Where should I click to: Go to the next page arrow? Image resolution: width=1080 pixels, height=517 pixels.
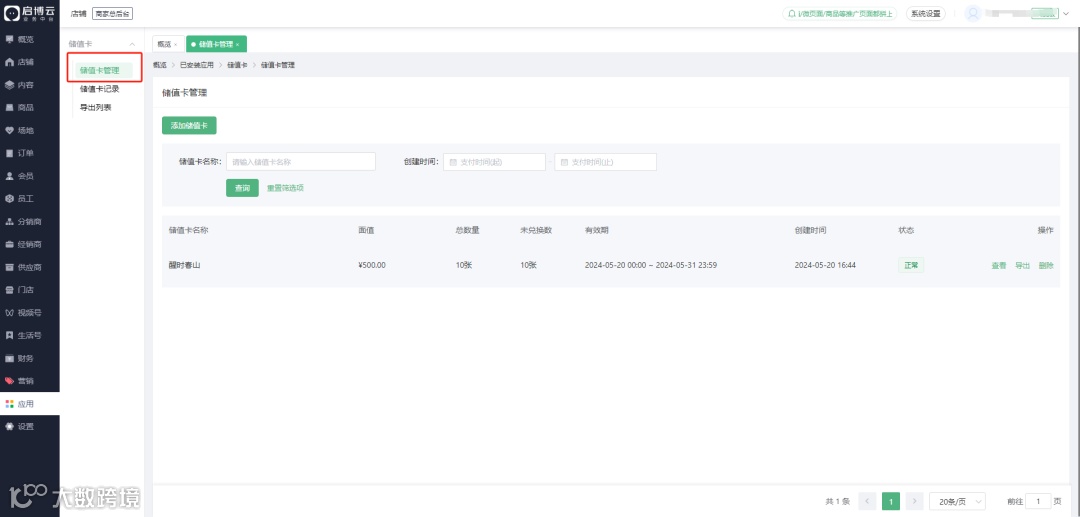click(x=914, y=501)
